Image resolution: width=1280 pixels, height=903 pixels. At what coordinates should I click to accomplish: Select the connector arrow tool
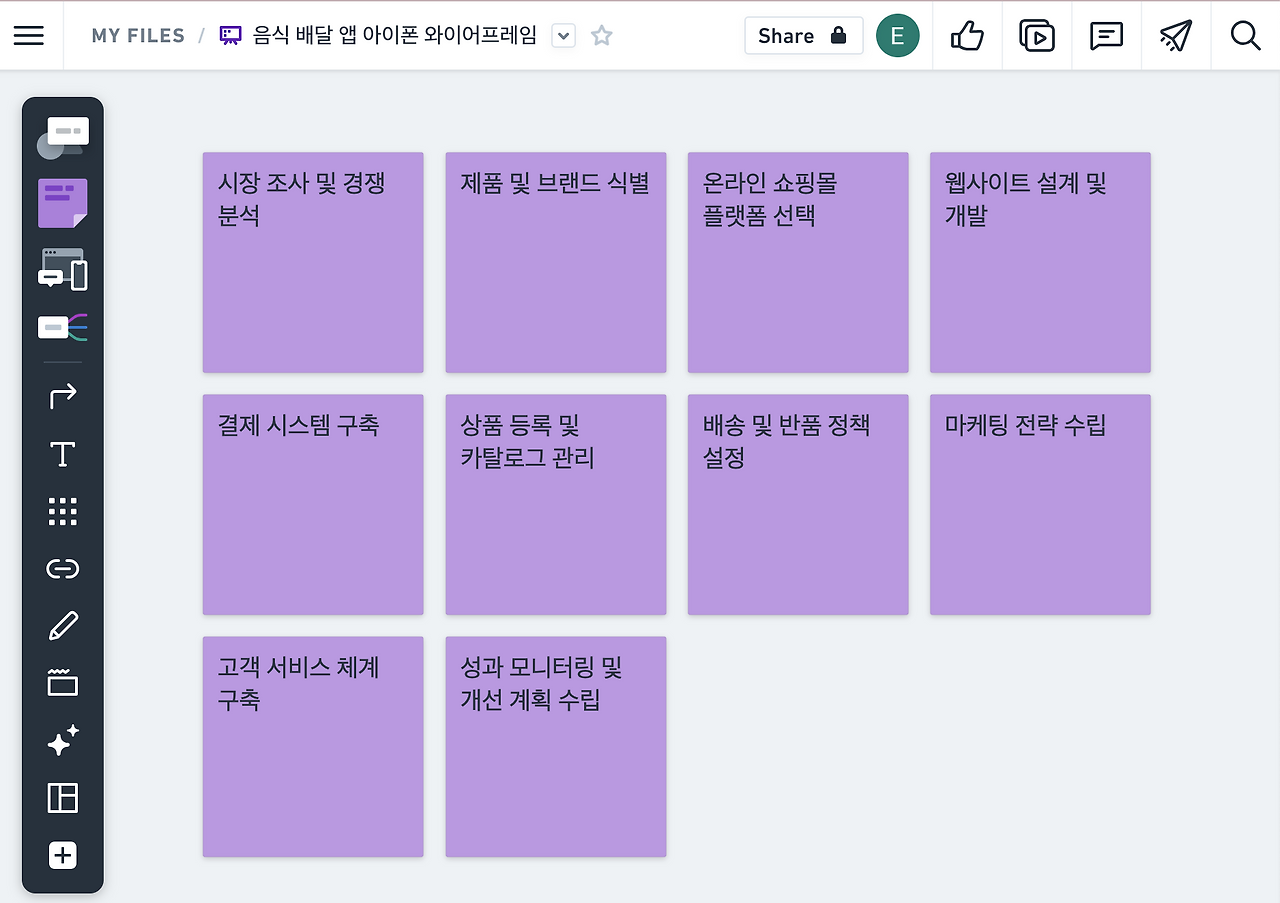point(62,396)
